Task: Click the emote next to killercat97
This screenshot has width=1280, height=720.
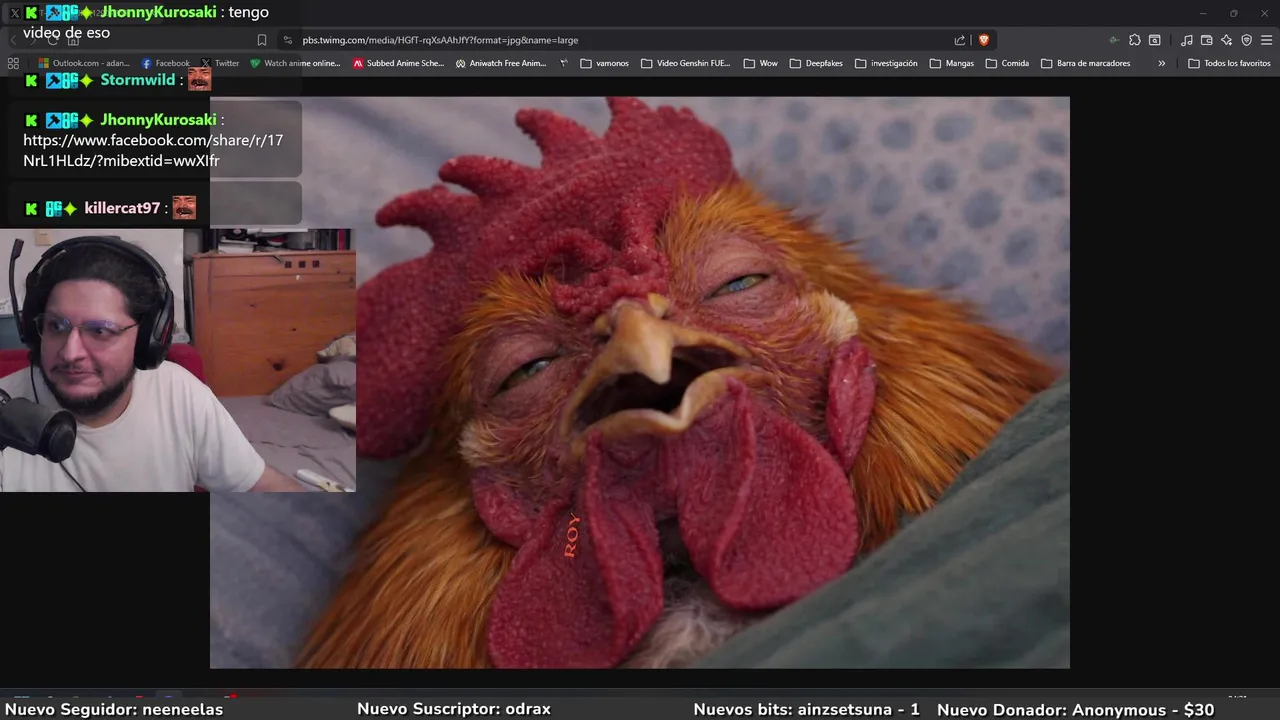Action: (x=184, y=208)
